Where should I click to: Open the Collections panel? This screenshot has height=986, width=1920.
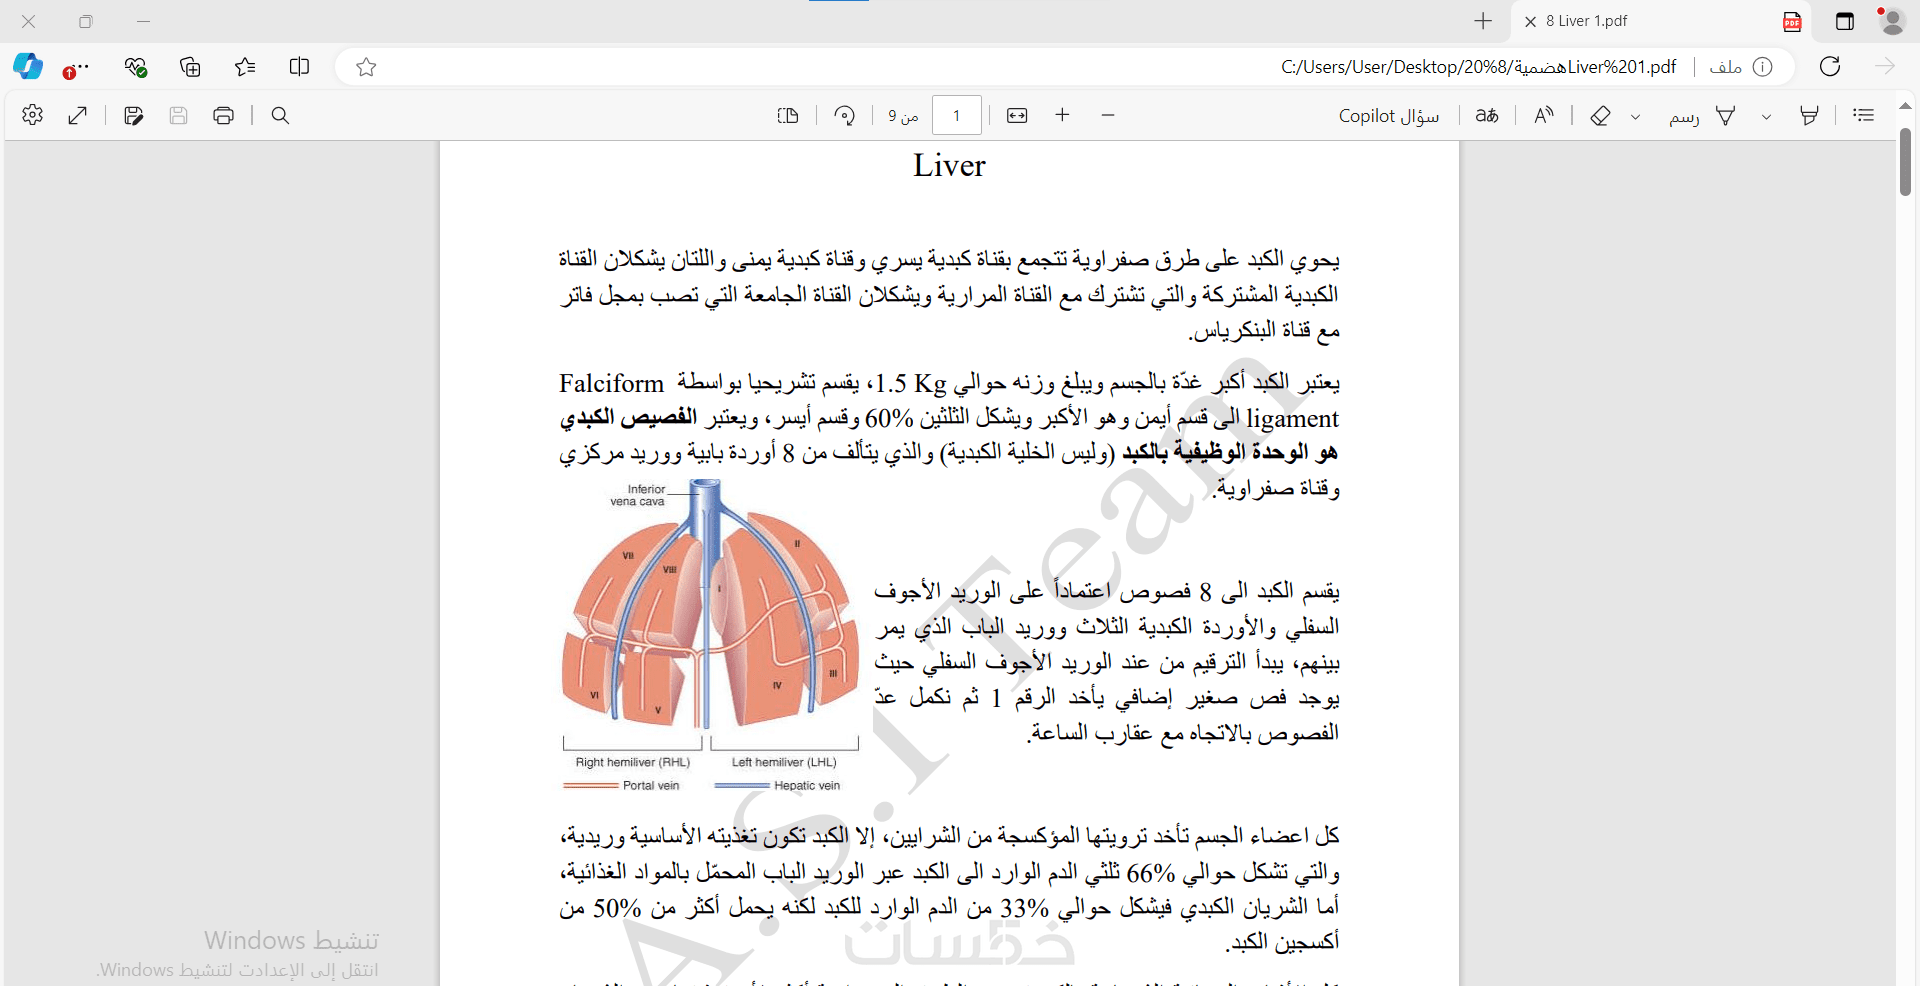point(190,67)
